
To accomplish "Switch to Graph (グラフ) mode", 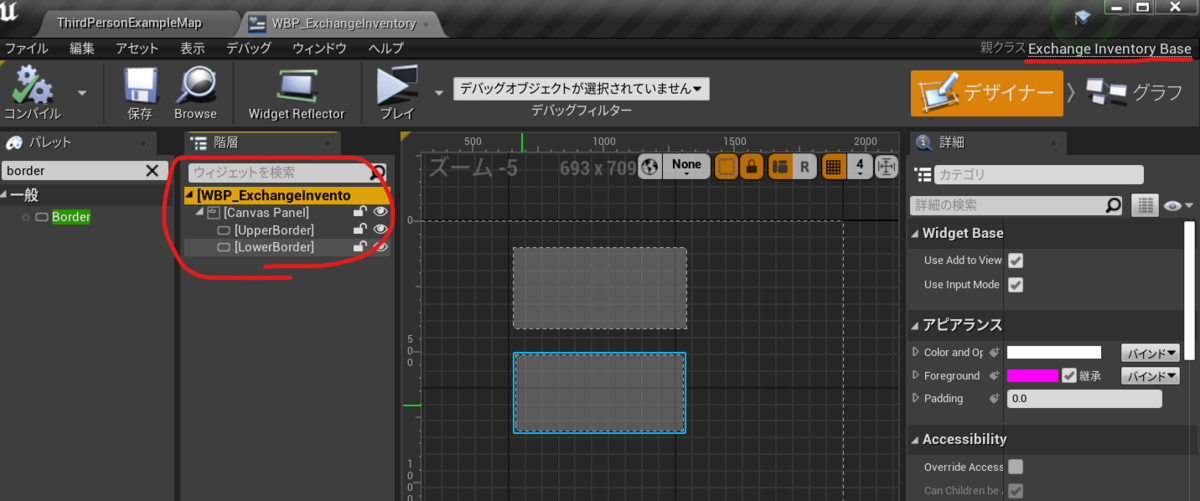I will coord(1135,93).
